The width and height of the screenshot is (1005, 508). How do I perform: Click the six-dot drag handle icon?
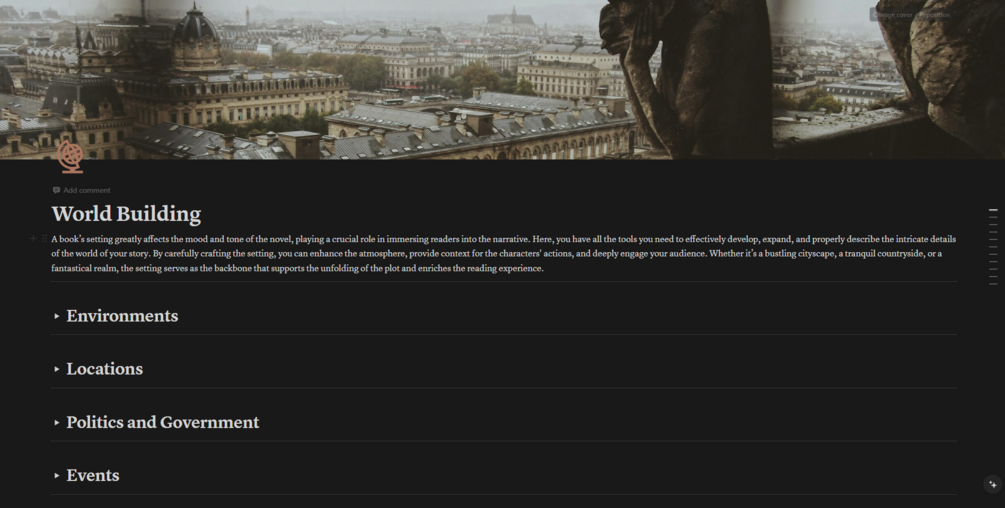coord(44,239)
